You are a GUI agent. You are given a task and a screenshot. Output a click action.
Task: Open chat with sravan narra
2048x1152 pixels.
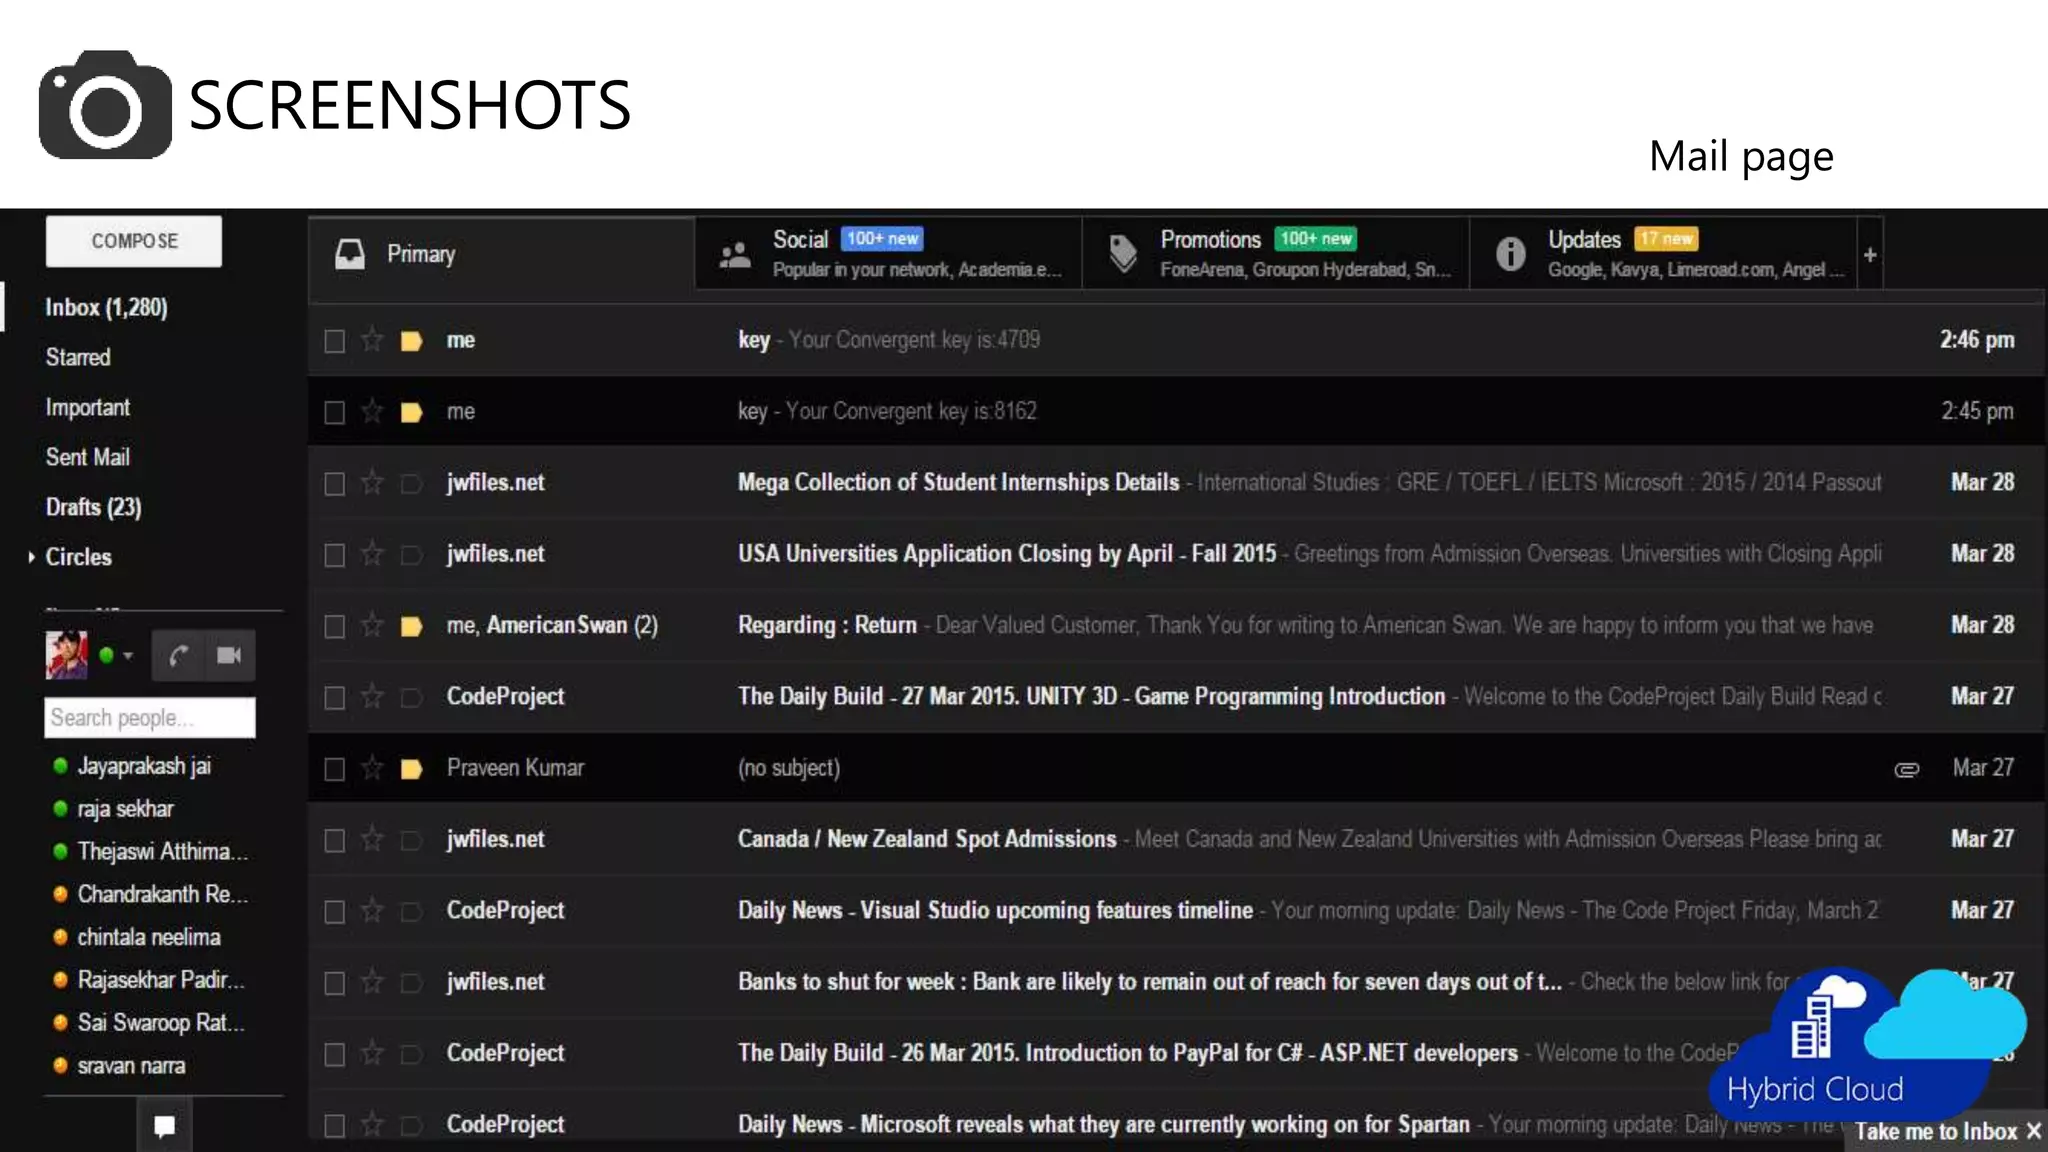[x=131, y=1066]
